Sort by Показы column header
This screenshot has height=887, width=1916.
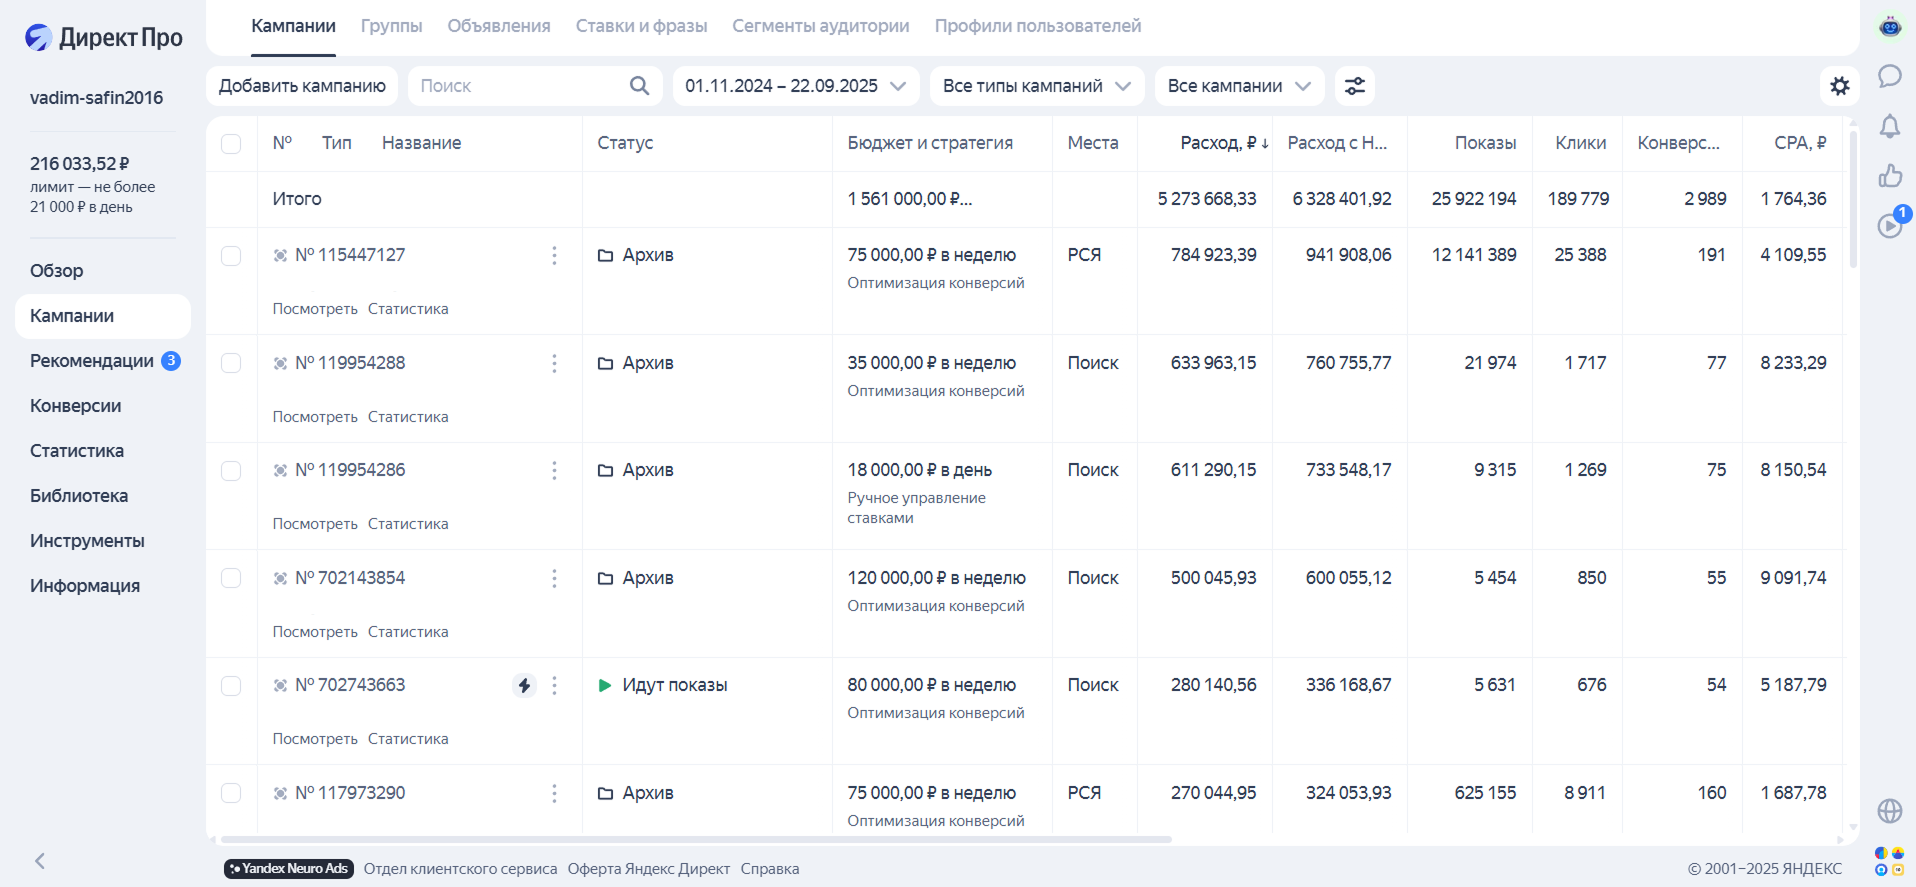tap(1485, 143)
